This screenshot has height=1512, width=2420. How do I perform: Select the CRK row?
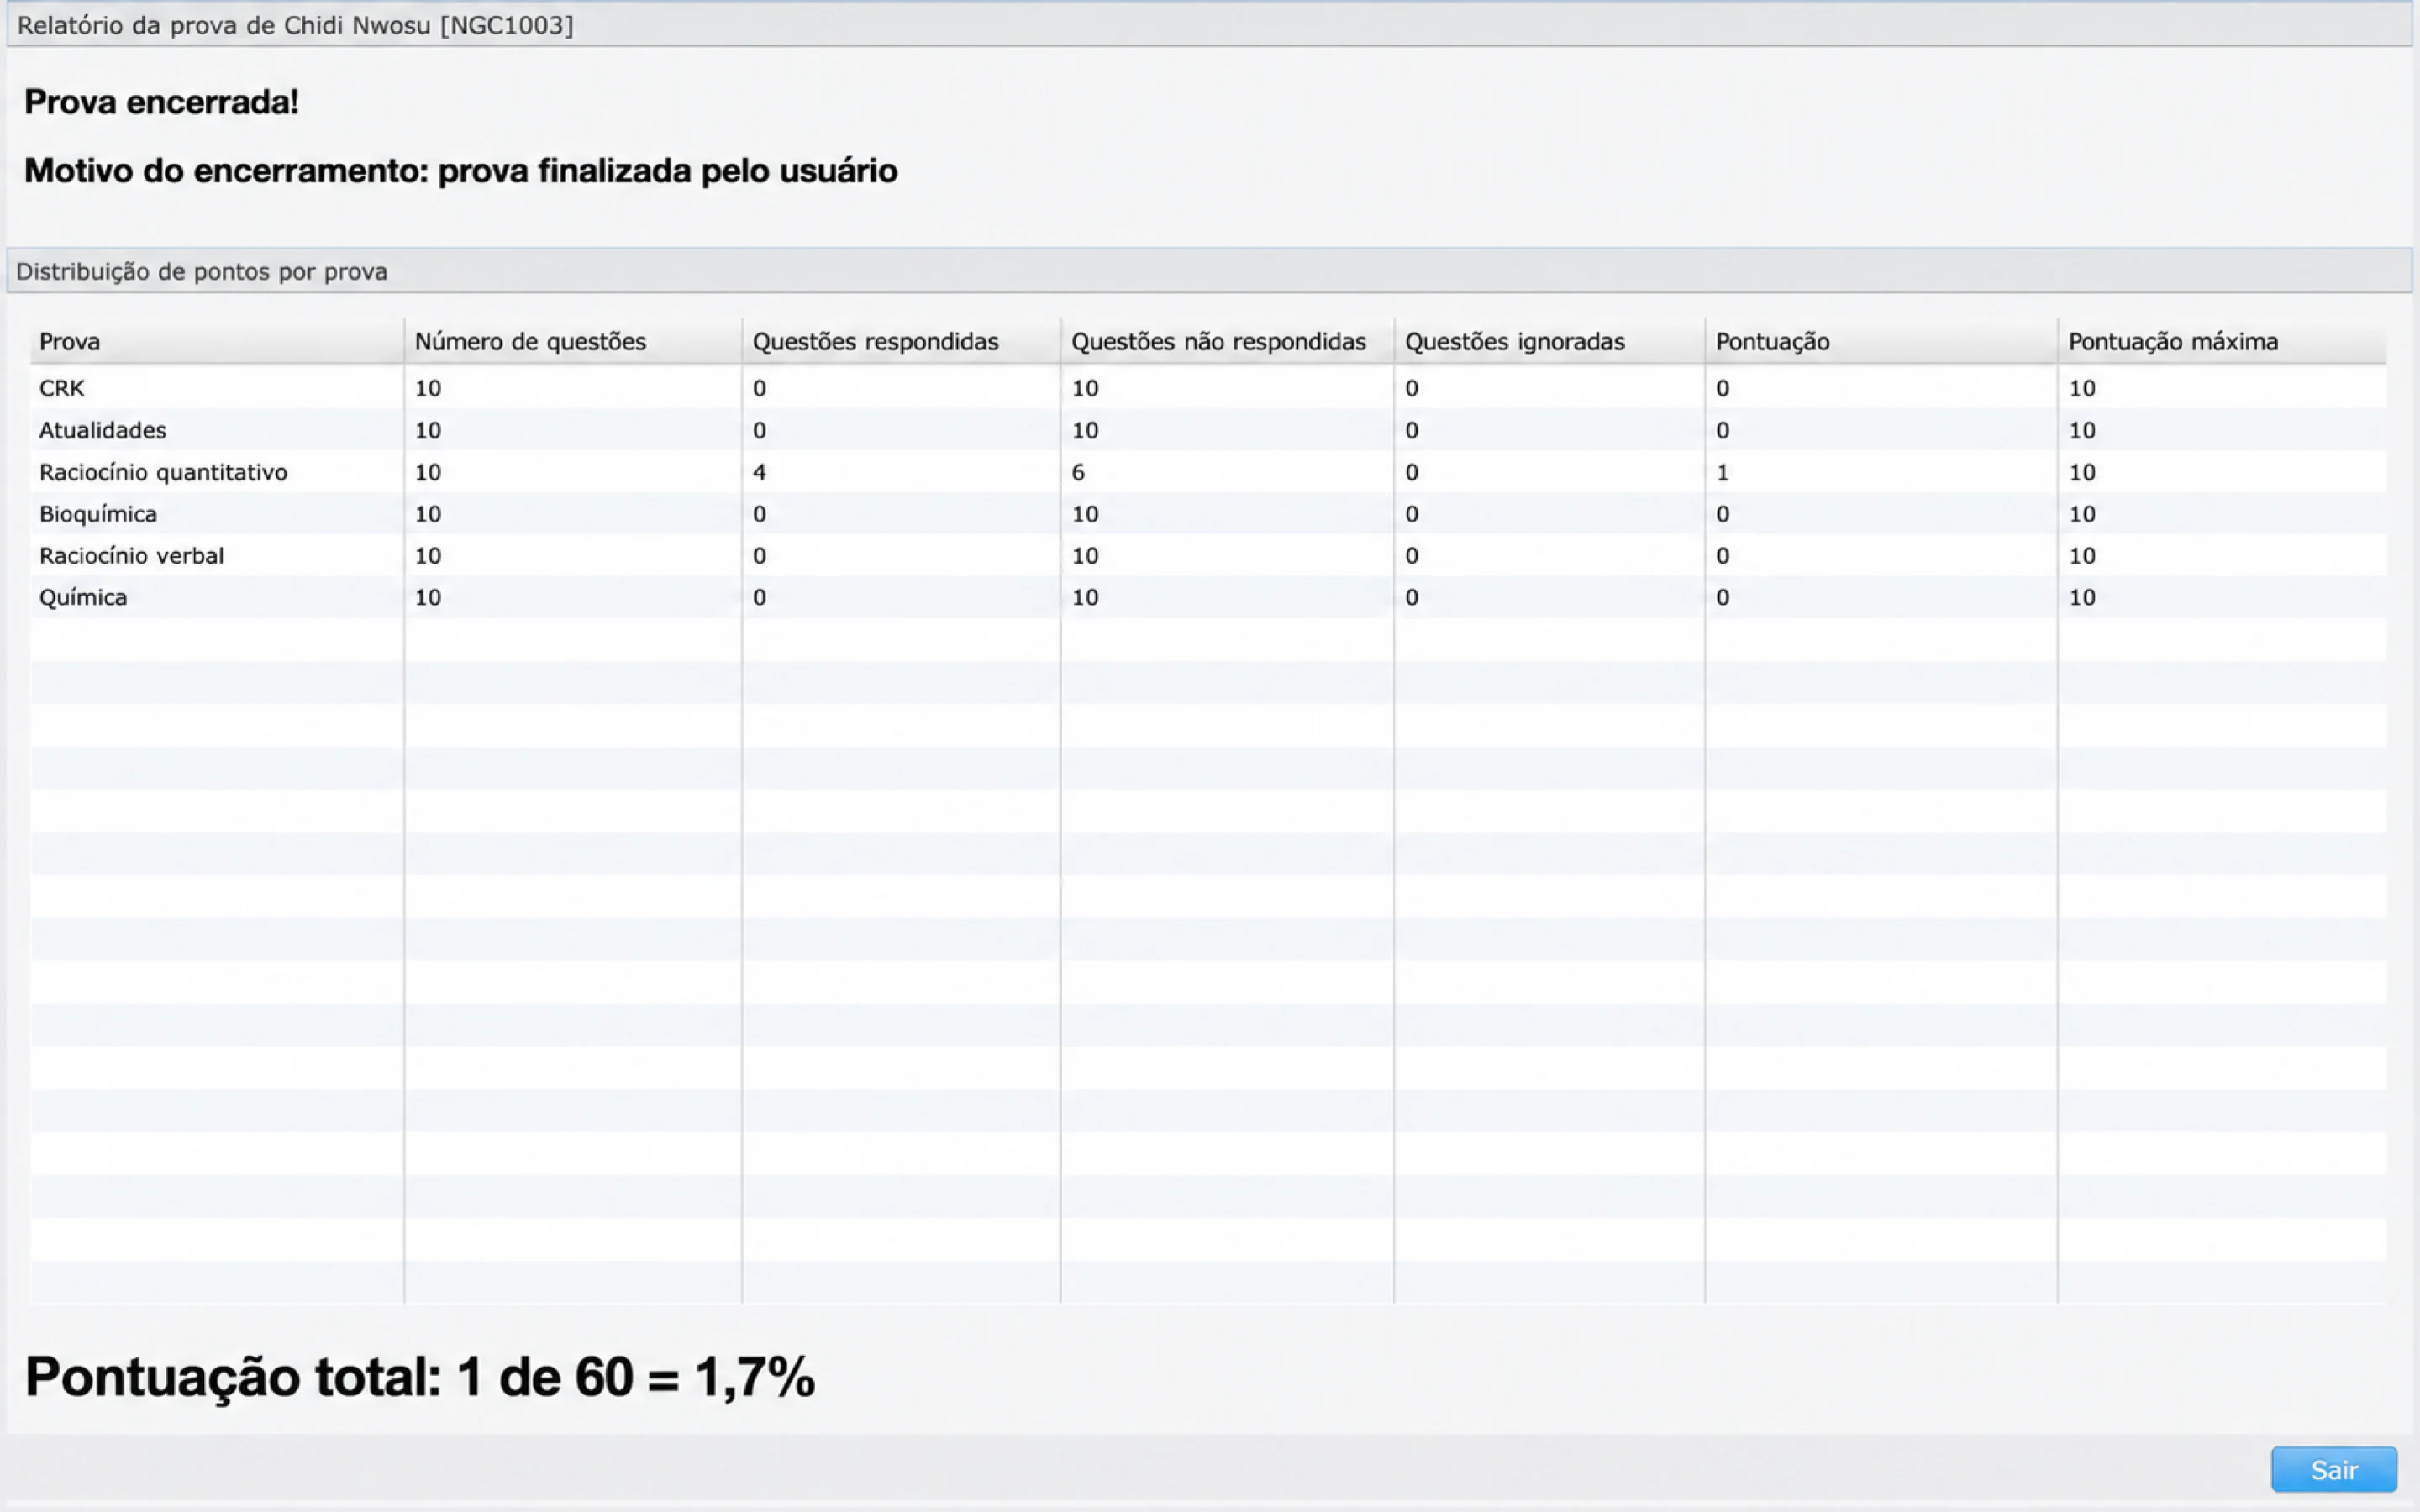tap(1208, 388)
